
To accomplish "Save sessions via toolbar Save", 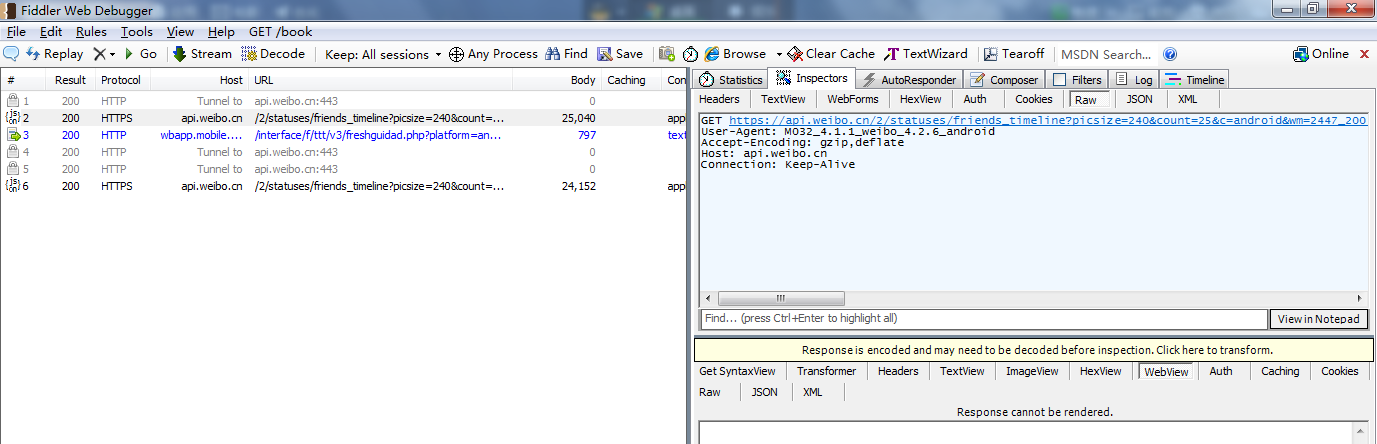I will 620,54.
